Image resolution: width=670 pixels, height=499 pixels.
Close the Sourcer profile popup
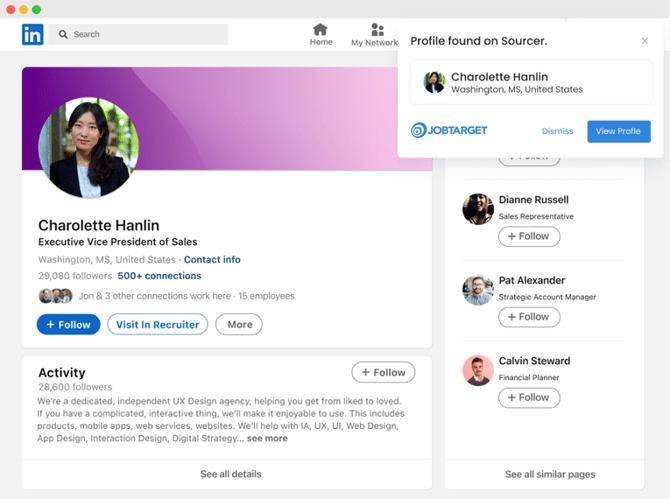point(644,41)
